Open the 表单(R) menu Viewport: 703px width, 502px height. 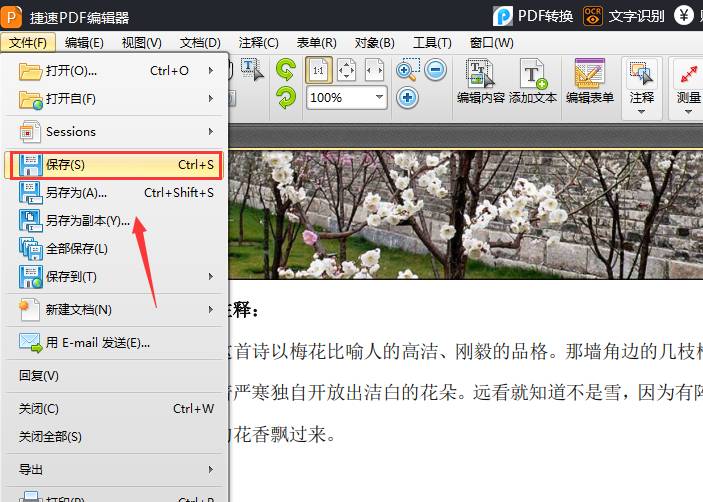point(316,43)
